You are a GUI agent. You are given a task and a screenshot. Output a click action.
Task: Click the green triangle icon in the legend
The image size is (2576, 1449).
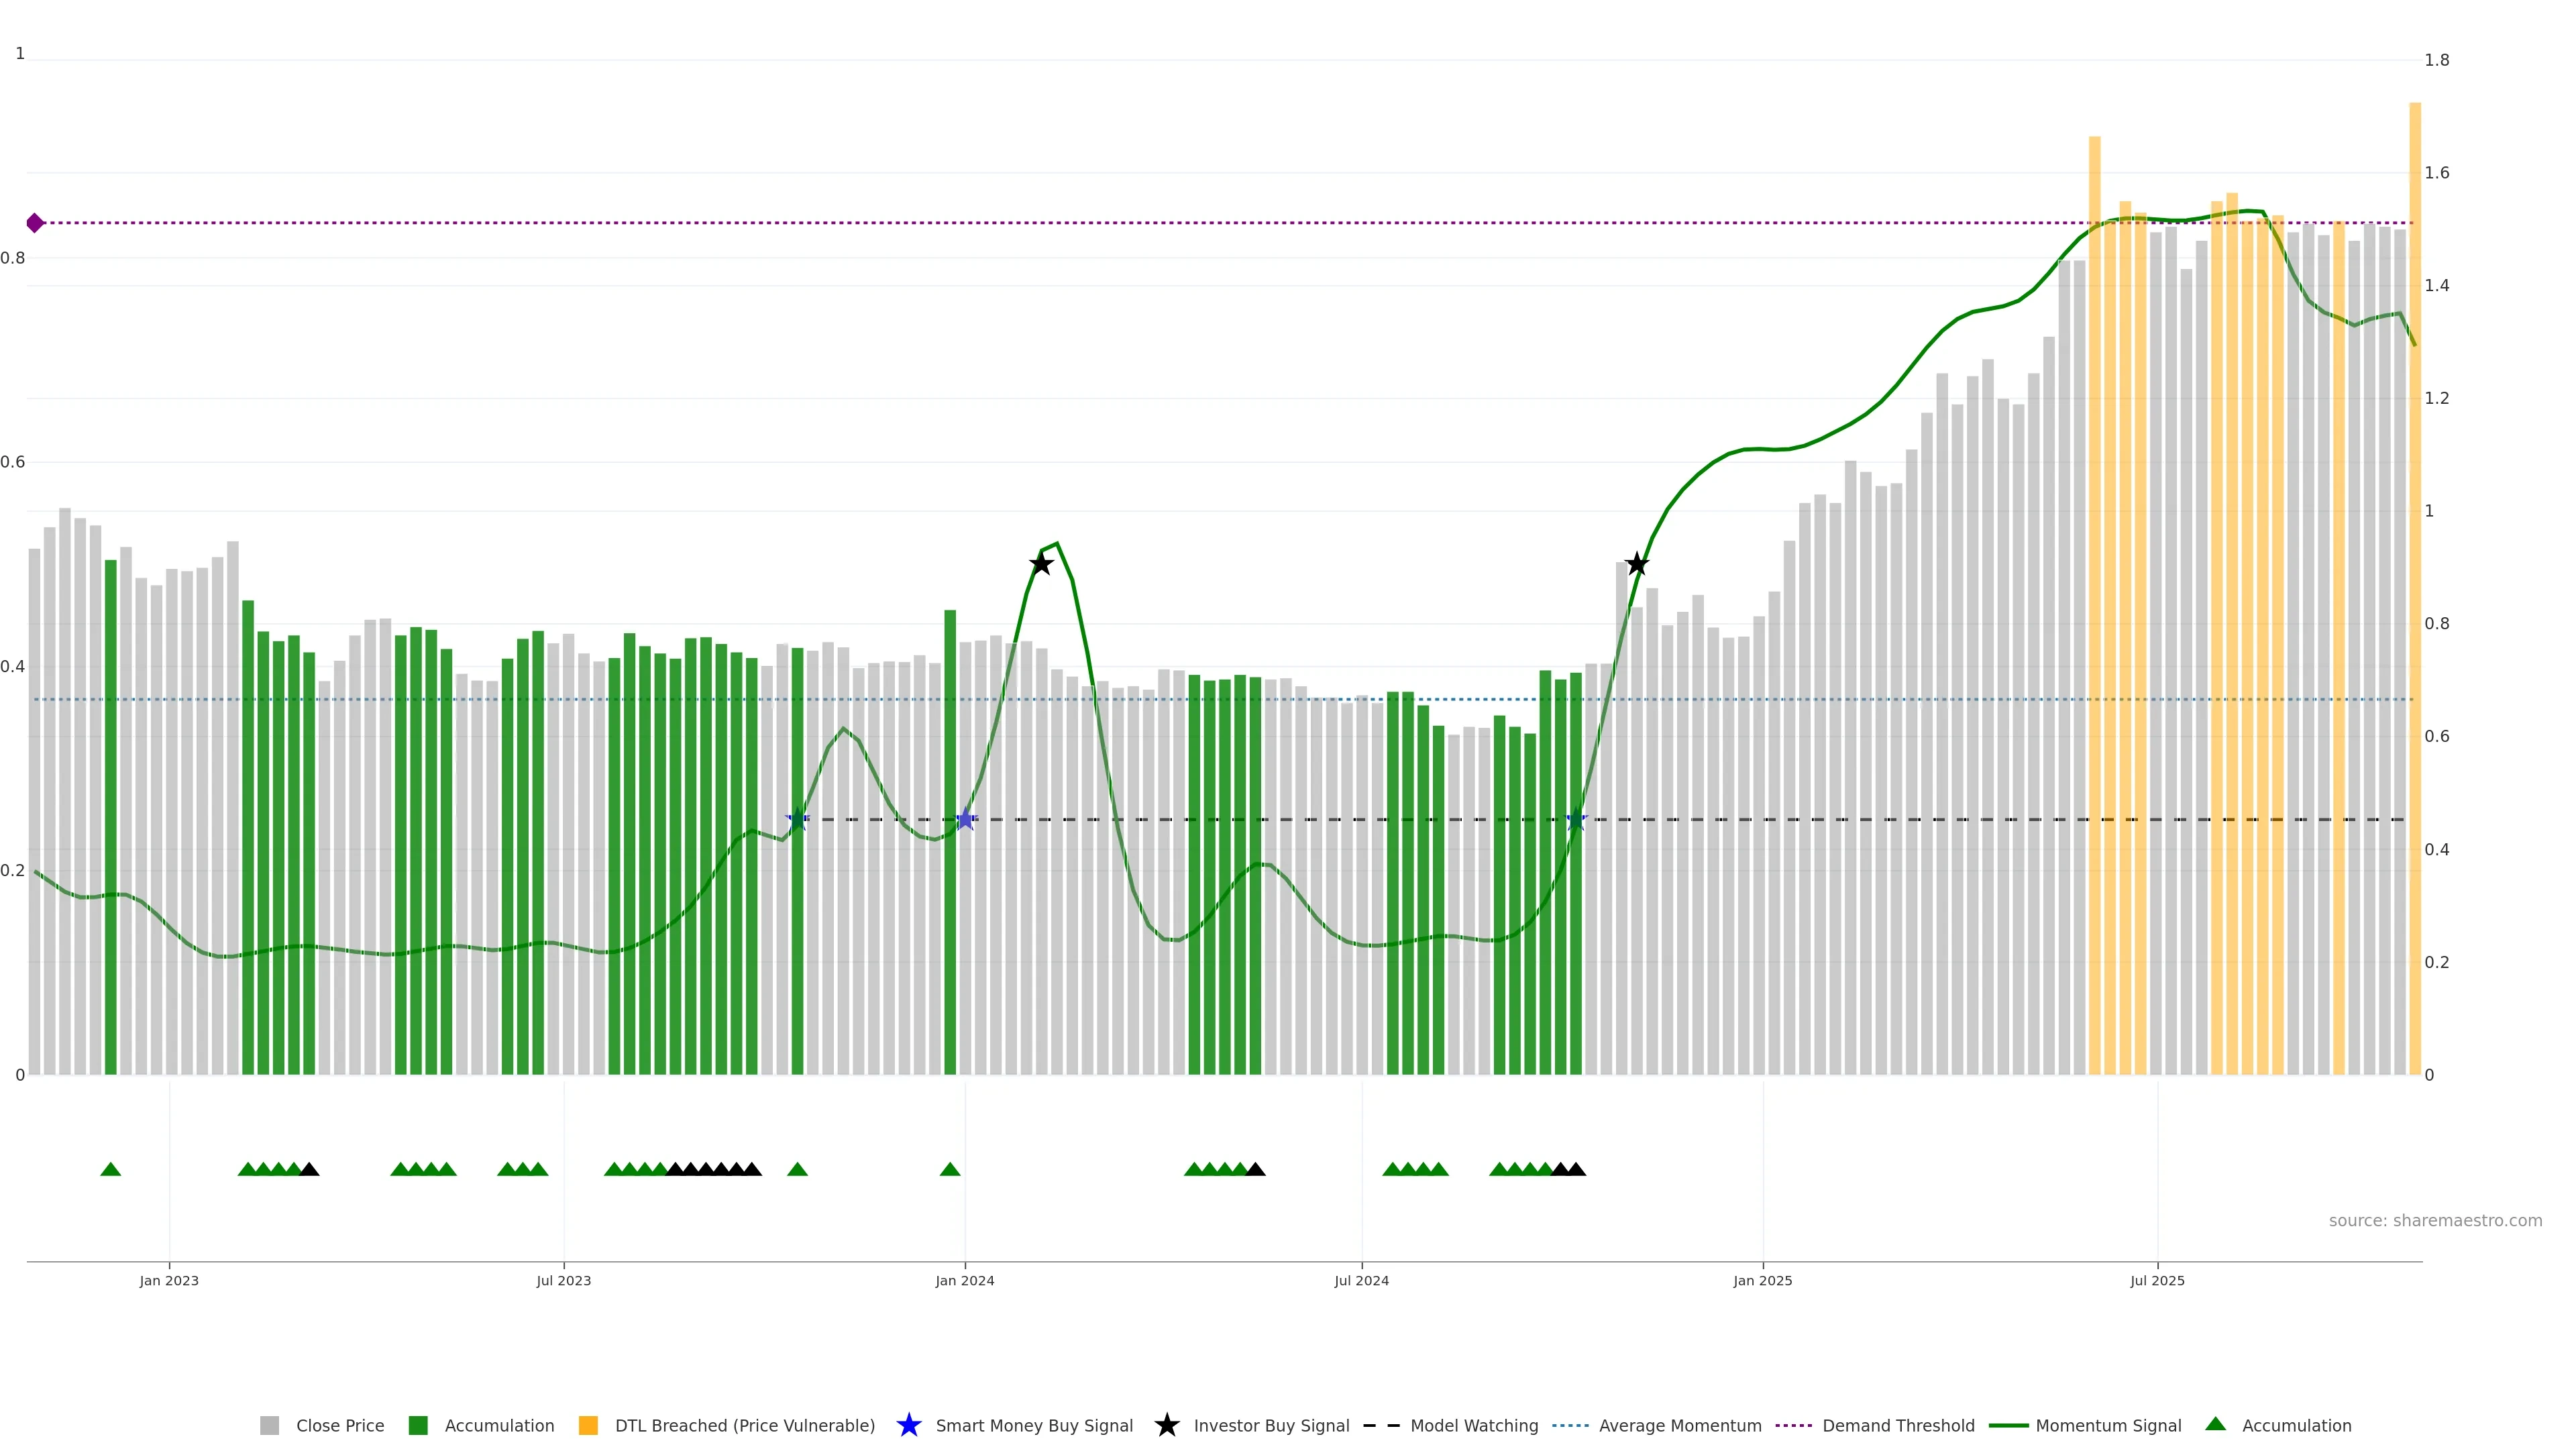[x=2215, y=1424]
